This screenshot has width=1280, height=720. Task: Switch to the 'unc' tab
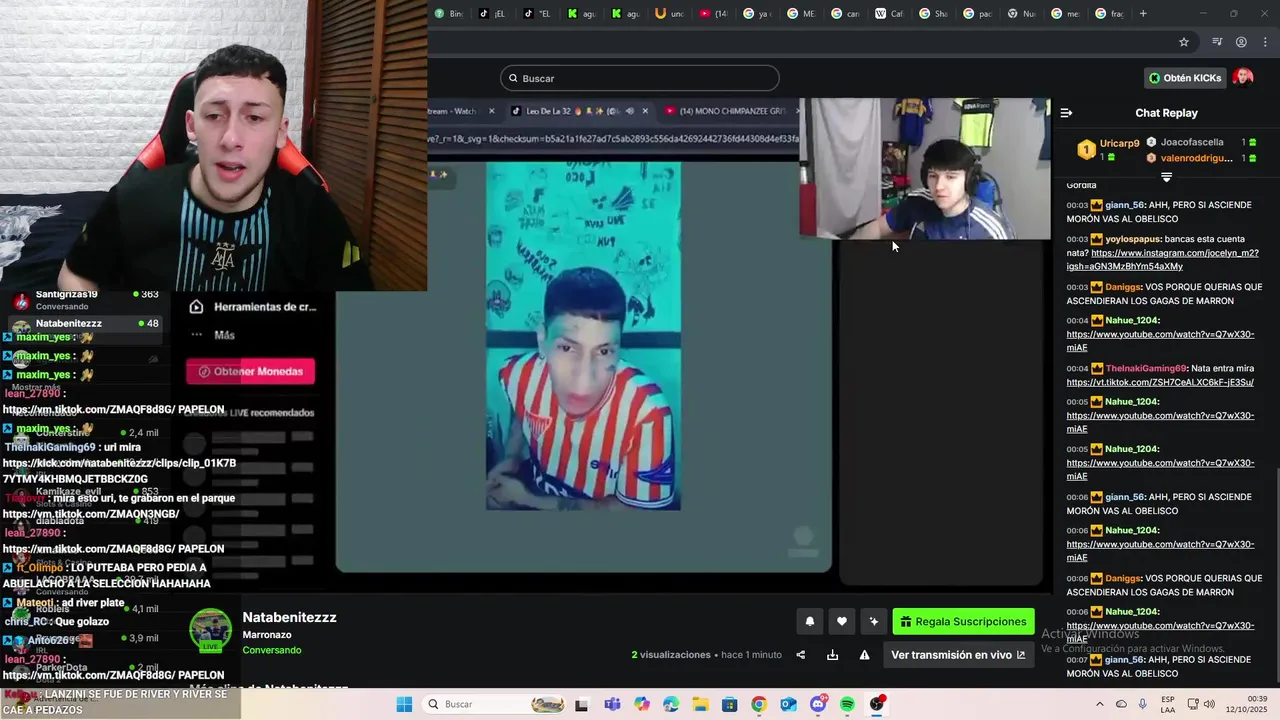(670, 13)
